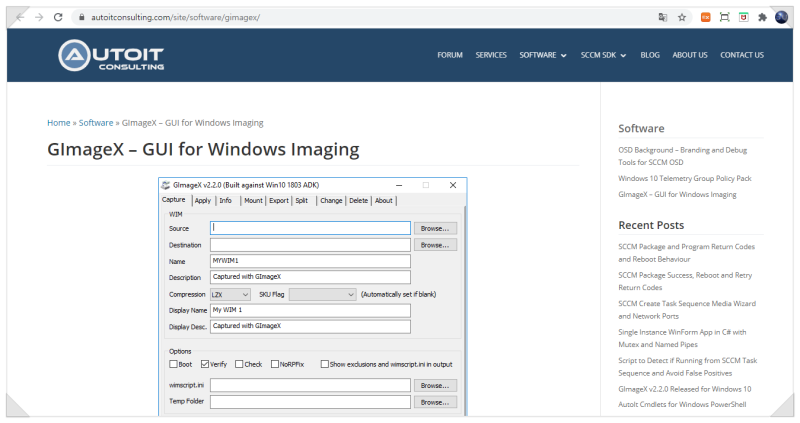800x423 pixels.
Task: Open the SERVICES menu item
Action: point(491,55)
